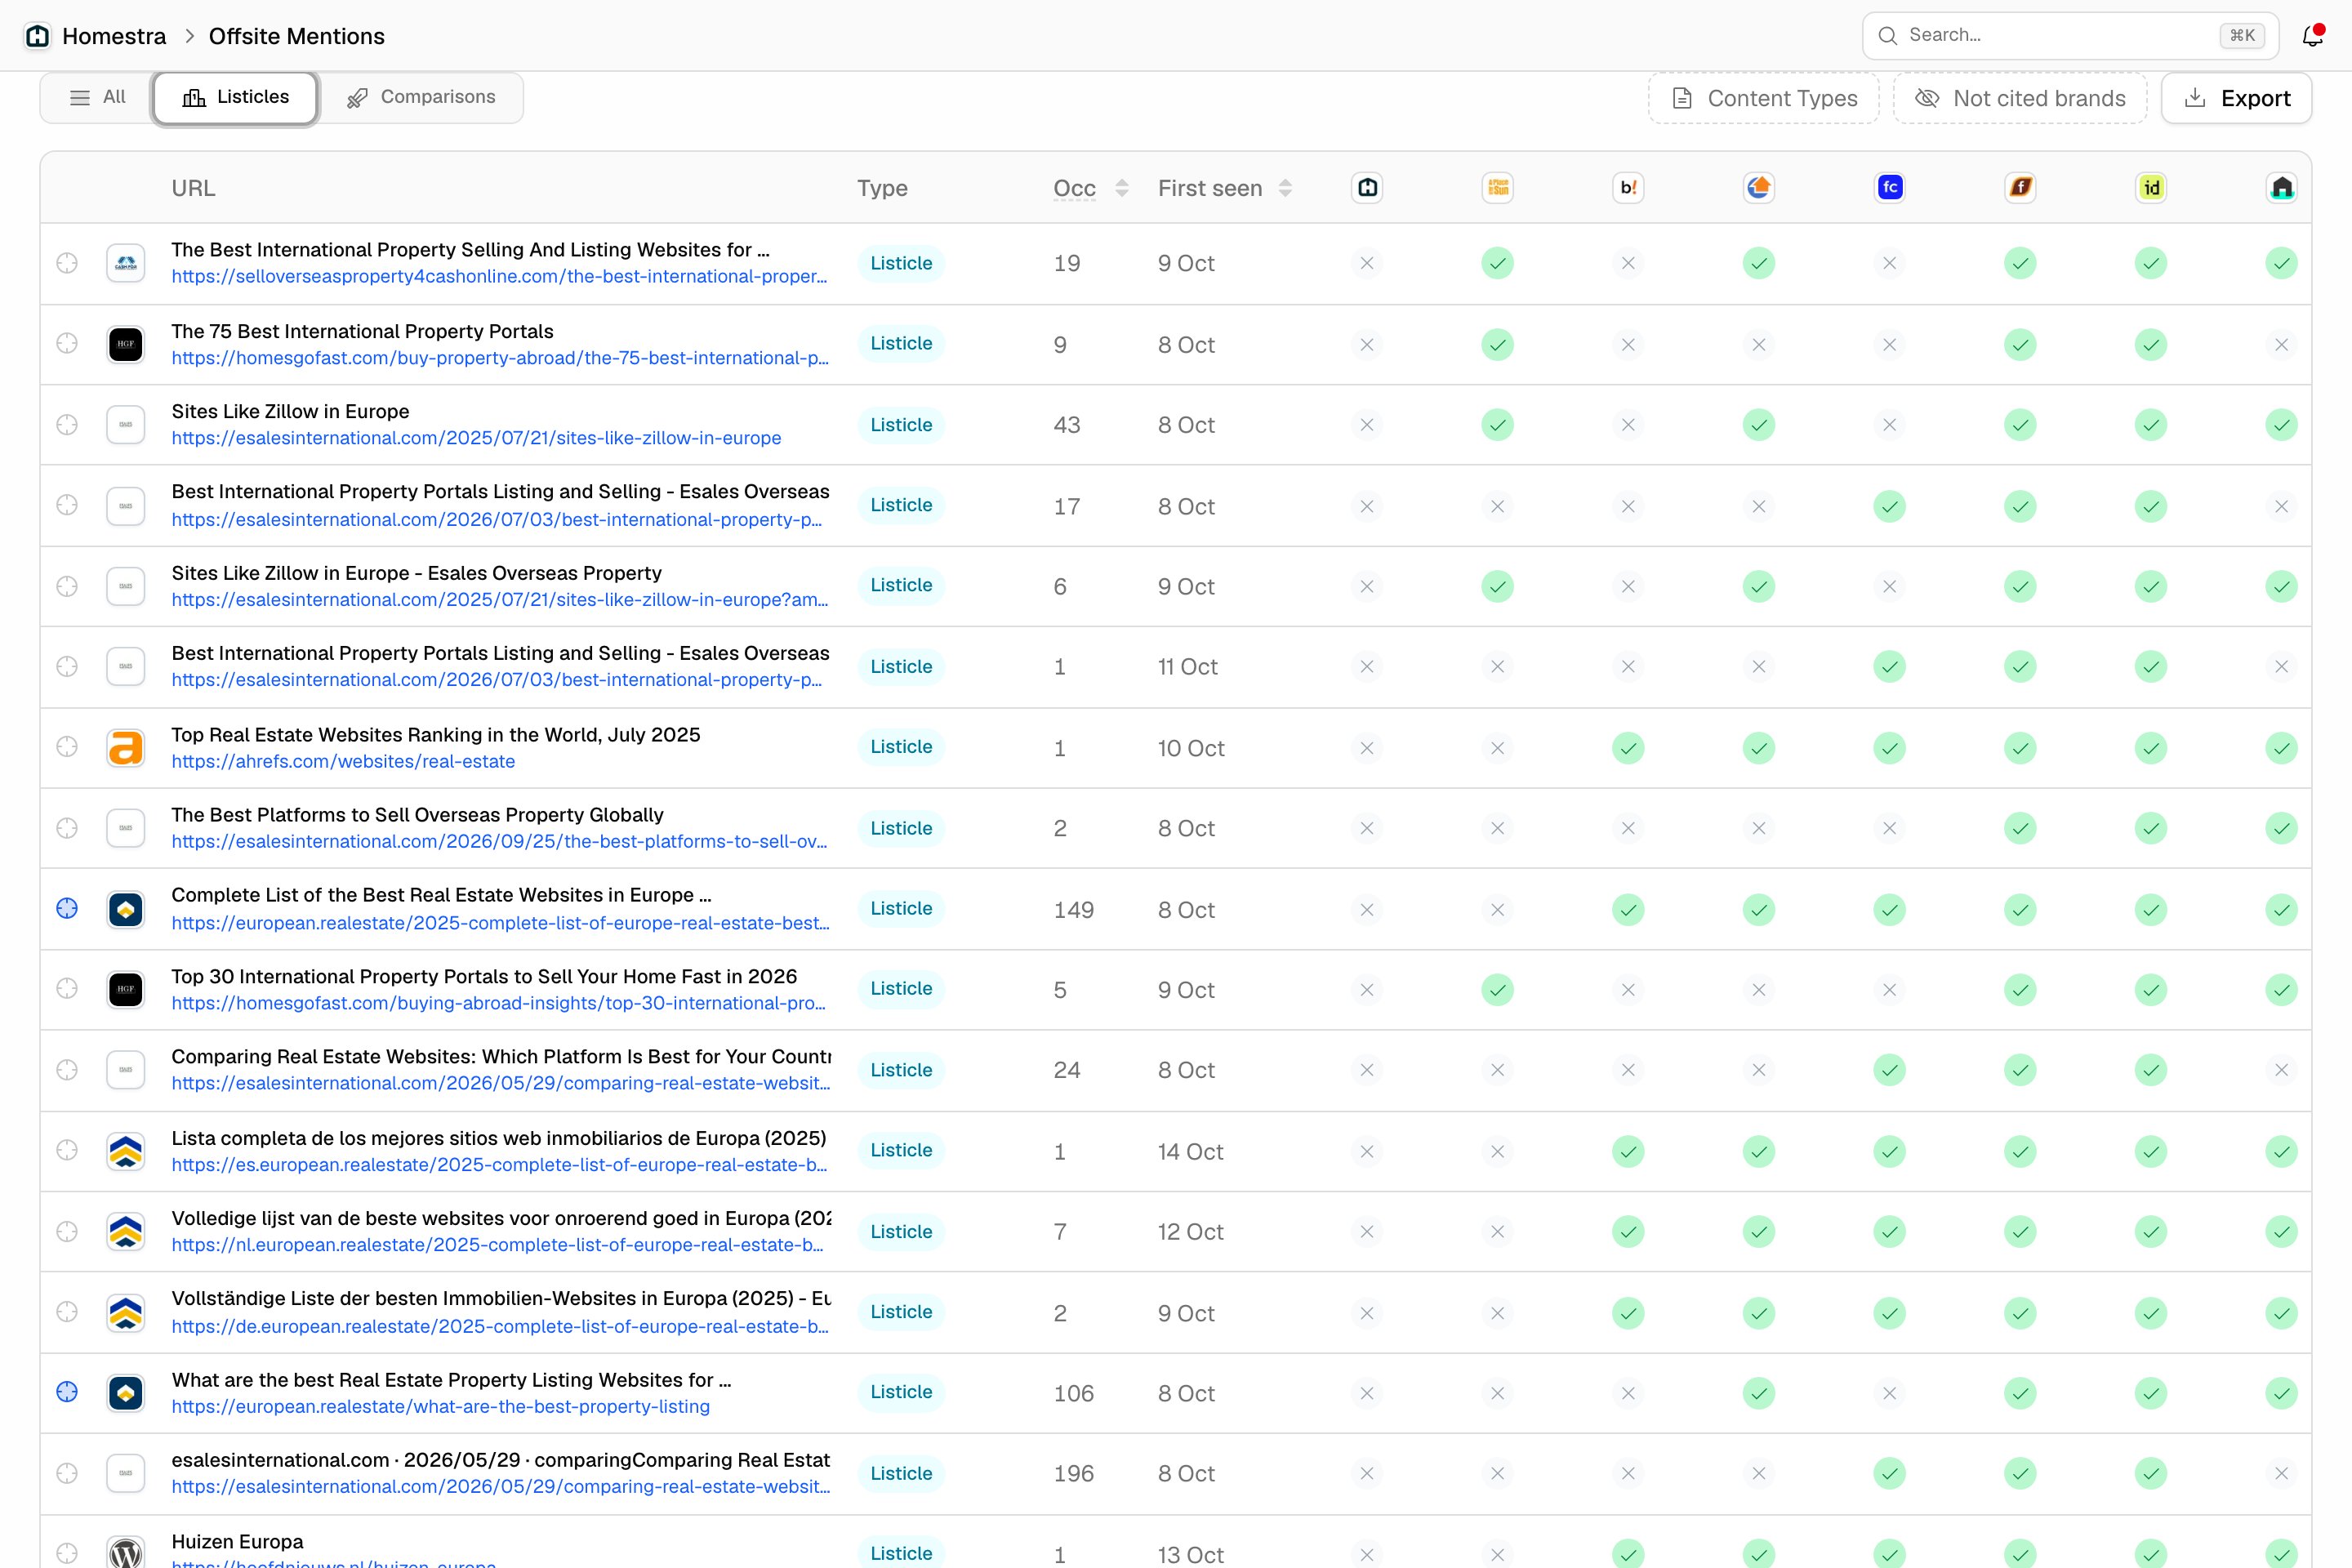Viewport: 2352px width, 1568px height.
Task: Click the 'b!' brand column icon
Action: (x=1628, y=187)
